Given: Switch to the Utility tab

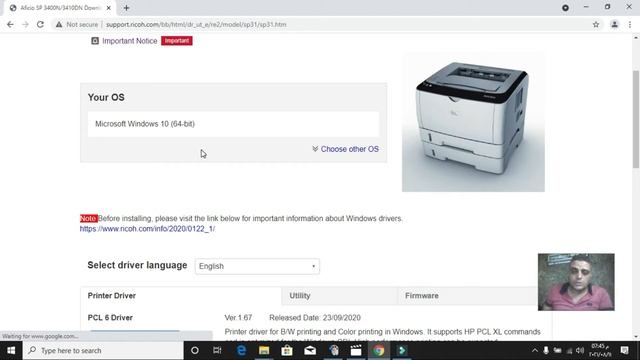Looking at the screenshot, I should coord(340,296).
